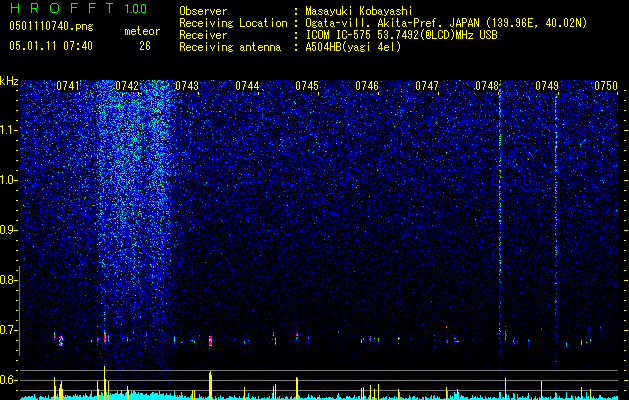629x400 pixels.
Task: Click the 0745 time marker
Action: click(307, 86)
